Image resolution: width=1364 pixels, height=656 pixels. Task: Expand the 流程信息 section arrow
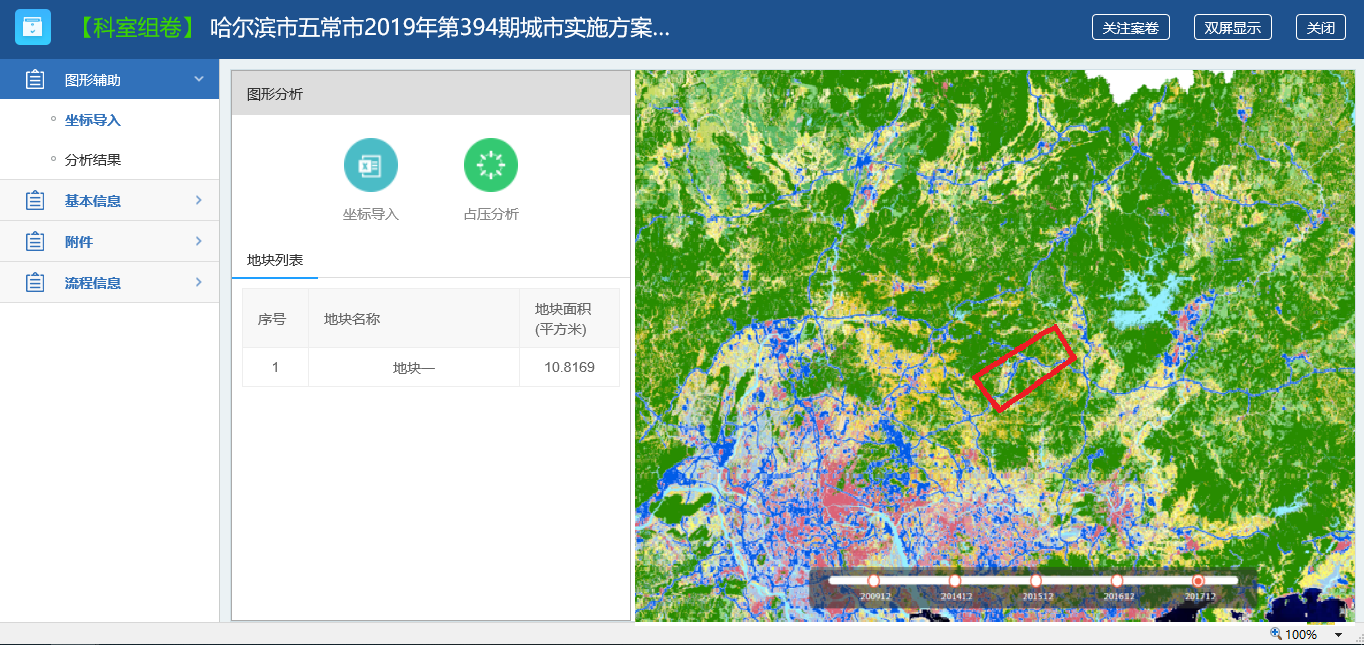(199, 283)
